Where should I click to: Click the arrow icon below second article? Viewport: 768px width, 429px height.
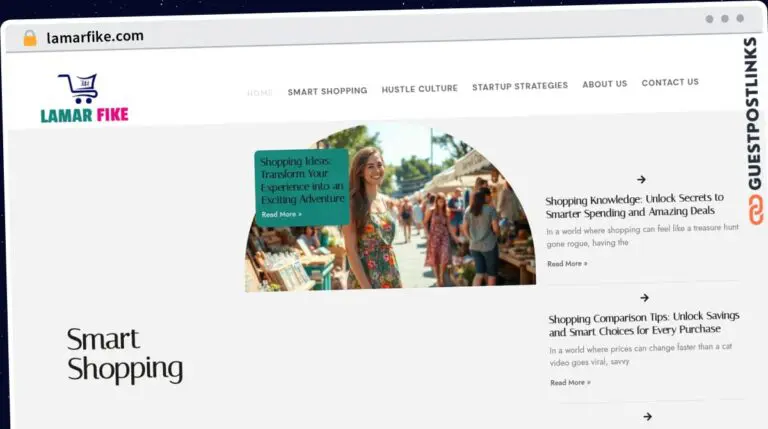647,416
